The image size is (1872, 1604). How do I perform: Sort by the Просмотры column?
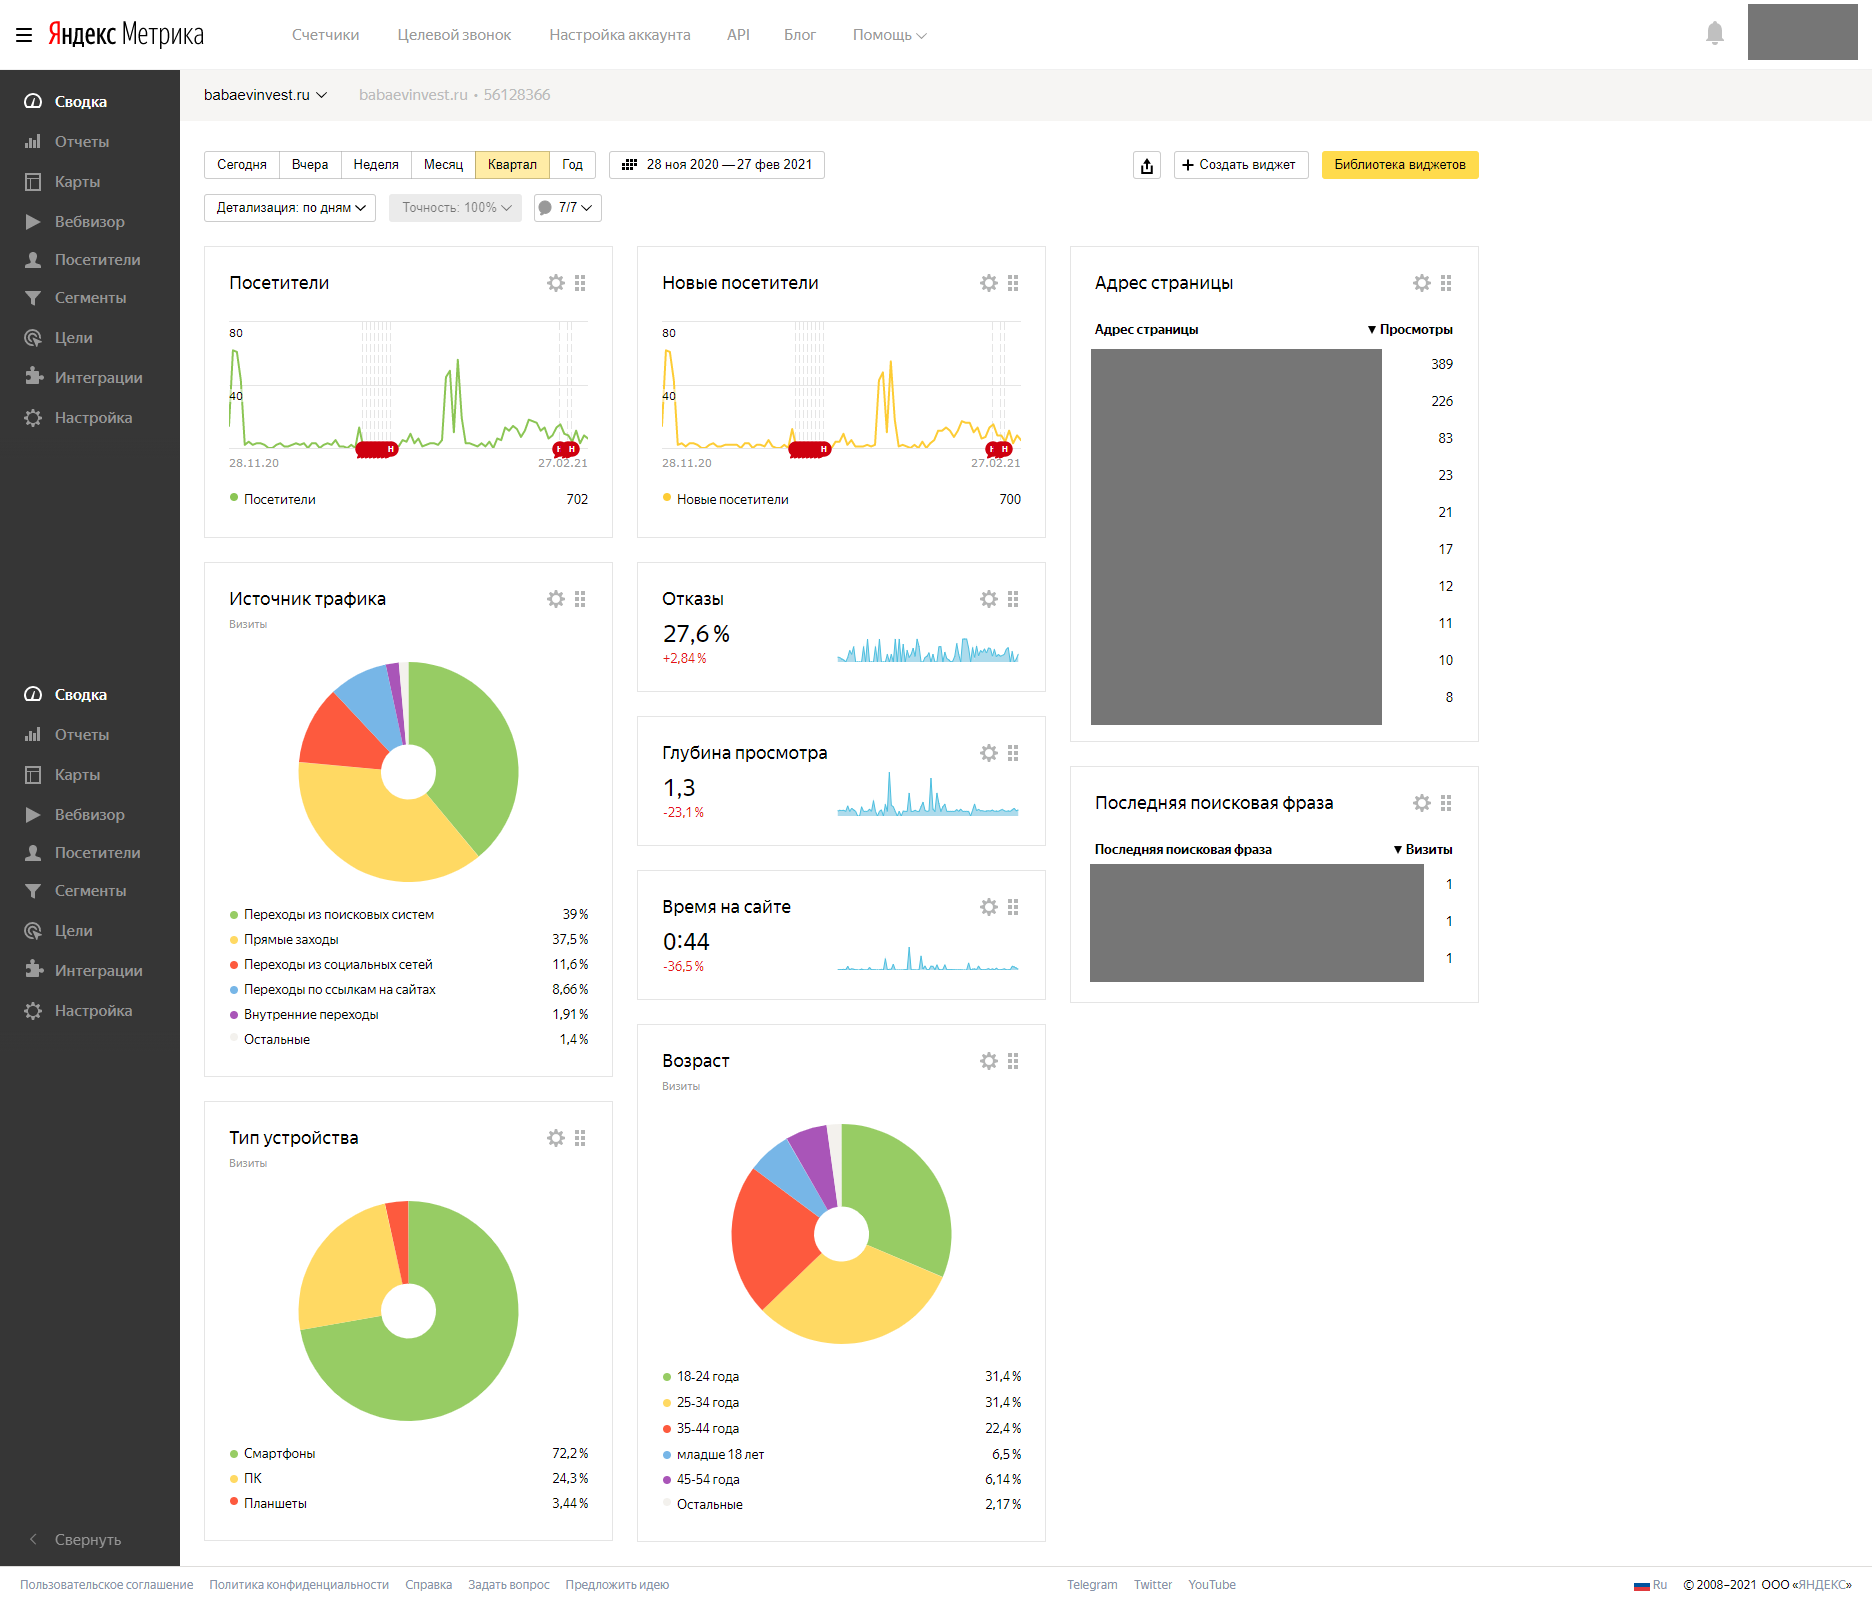(x=1410, y=329)
